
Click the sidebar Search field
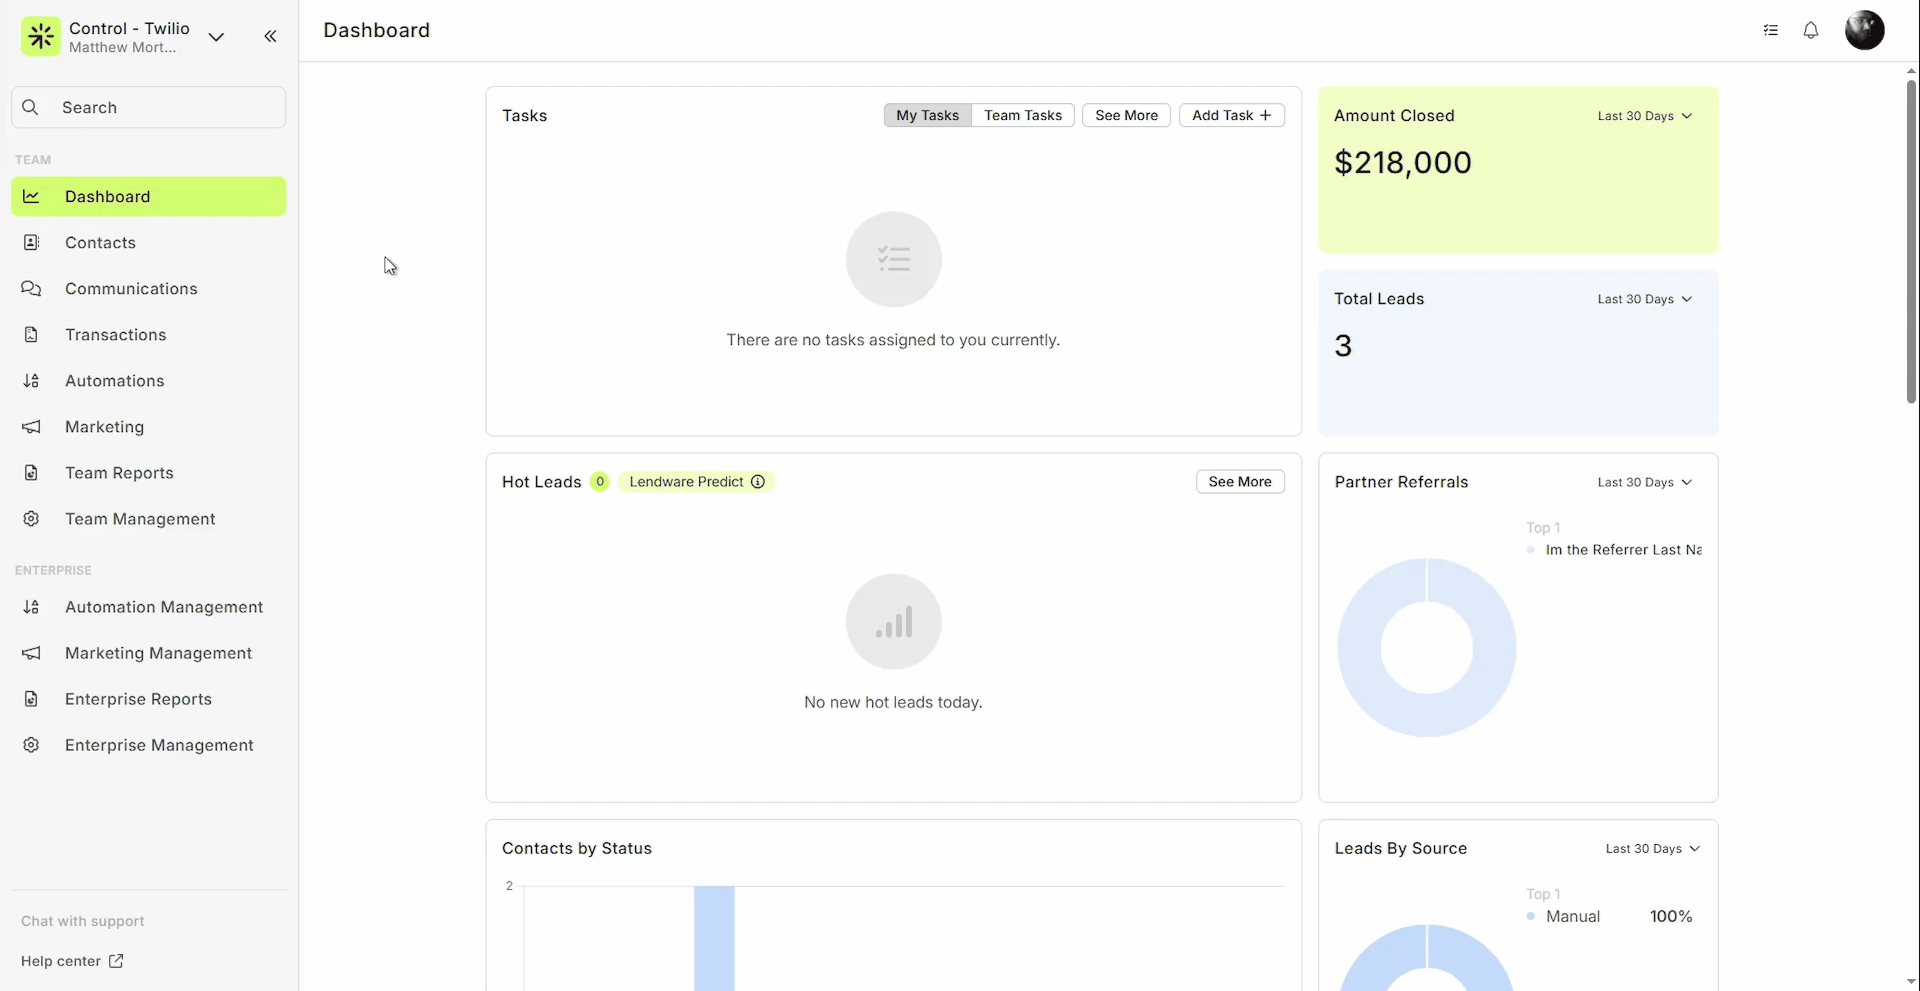[150, 108]
